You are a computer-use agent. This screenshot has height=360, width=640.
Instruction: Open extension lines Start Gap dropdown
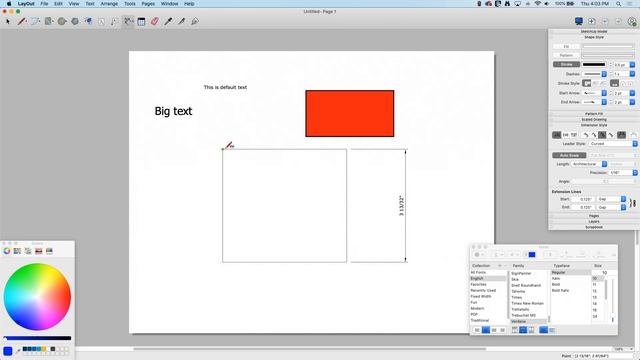point(611,199)
